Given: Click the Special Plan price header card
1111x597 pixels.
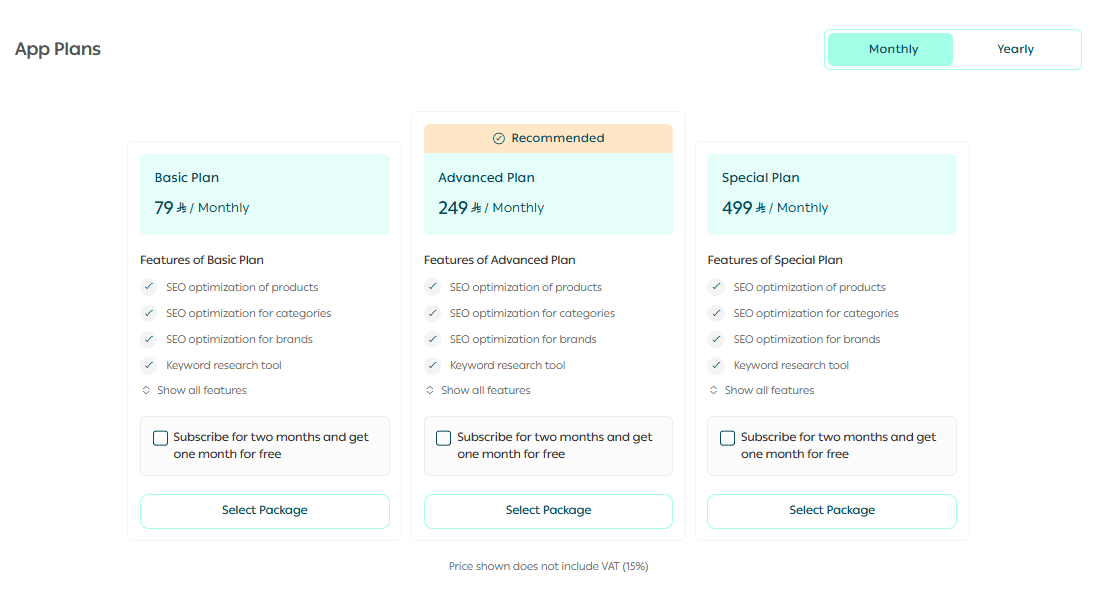Looking at the screenshot, I should click(832, 194).
